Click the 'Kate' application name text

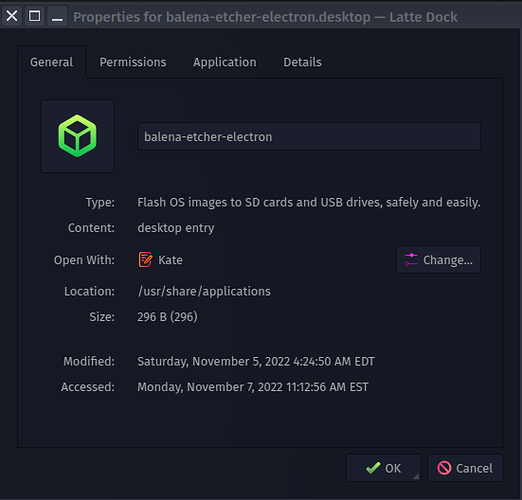(170, 260)
